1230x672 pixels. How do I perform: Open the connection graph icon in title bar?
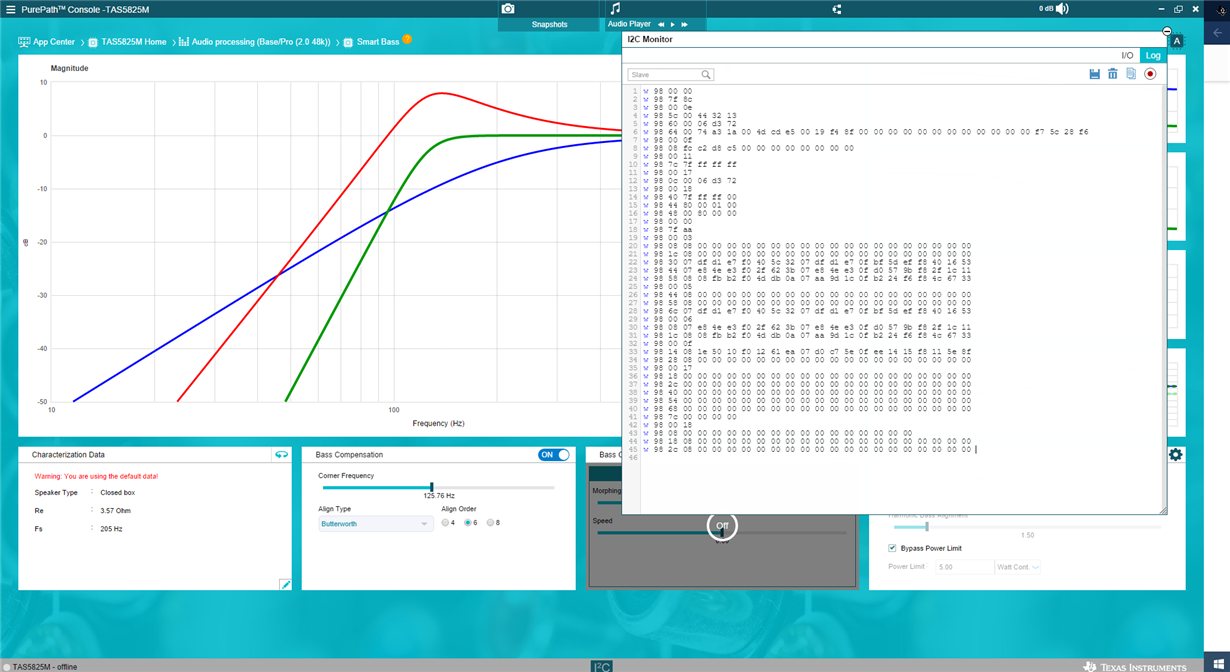(x=837, y=9)
